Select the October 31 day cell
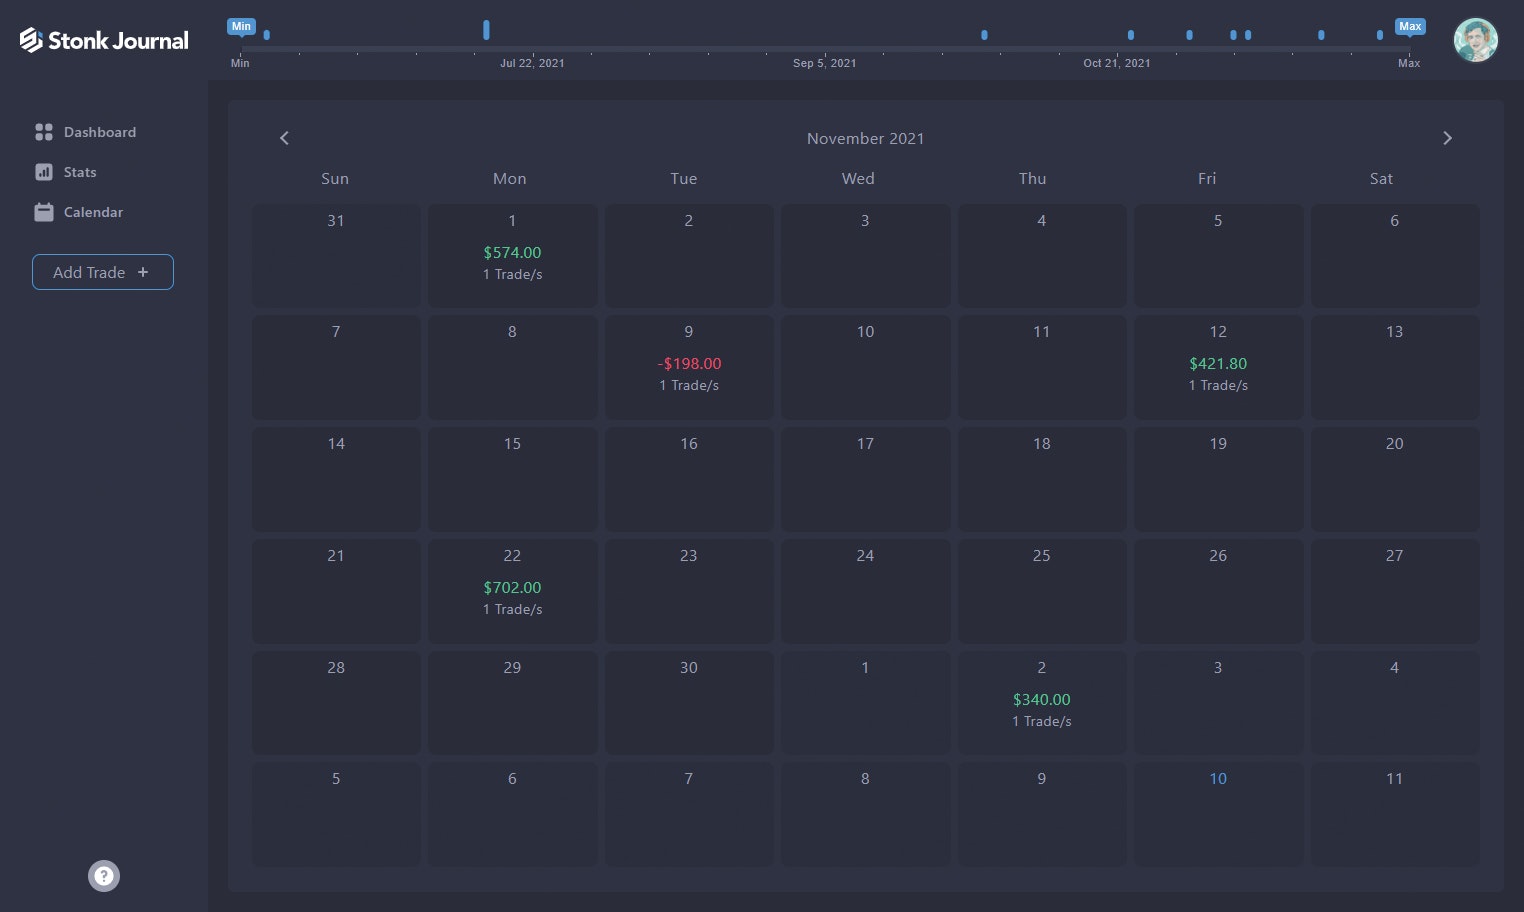1524x912 pixels. [x=336, y=256]
